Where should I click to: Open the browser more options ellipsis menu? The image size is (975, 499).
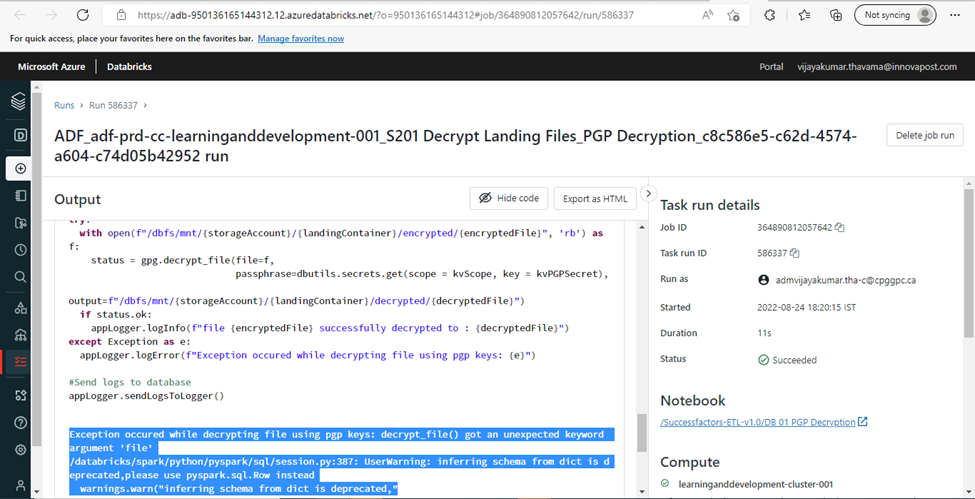click(x=955, y=15)
